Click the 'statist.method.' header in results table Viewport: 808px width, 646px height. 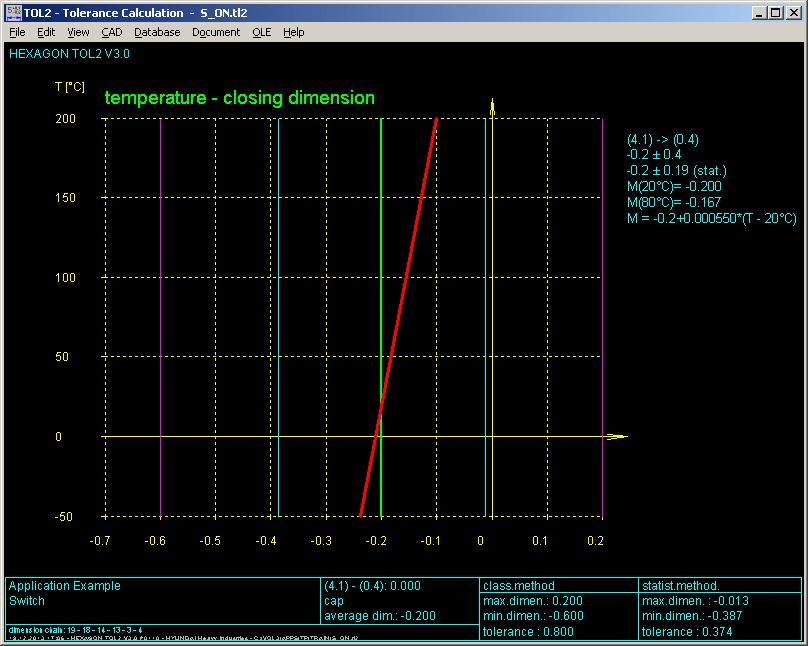tap(680, 586)
